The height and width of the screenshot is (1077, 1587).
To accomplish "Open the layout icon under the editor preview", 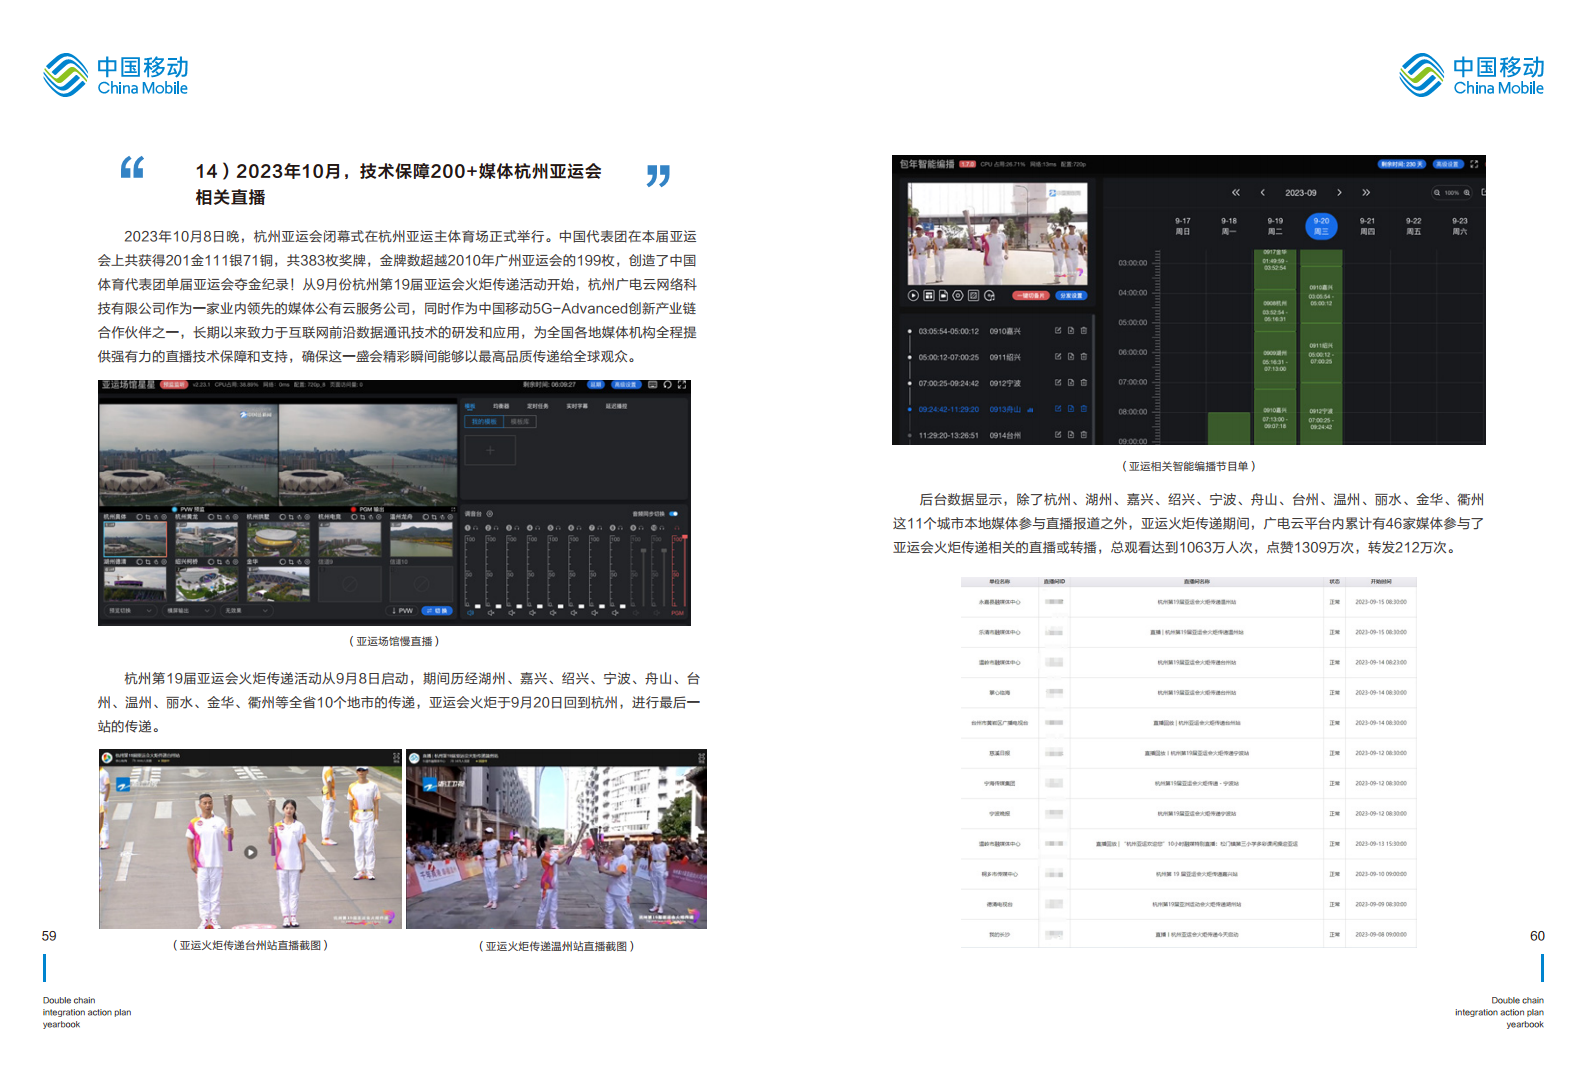I will click(x=929, y=296).
